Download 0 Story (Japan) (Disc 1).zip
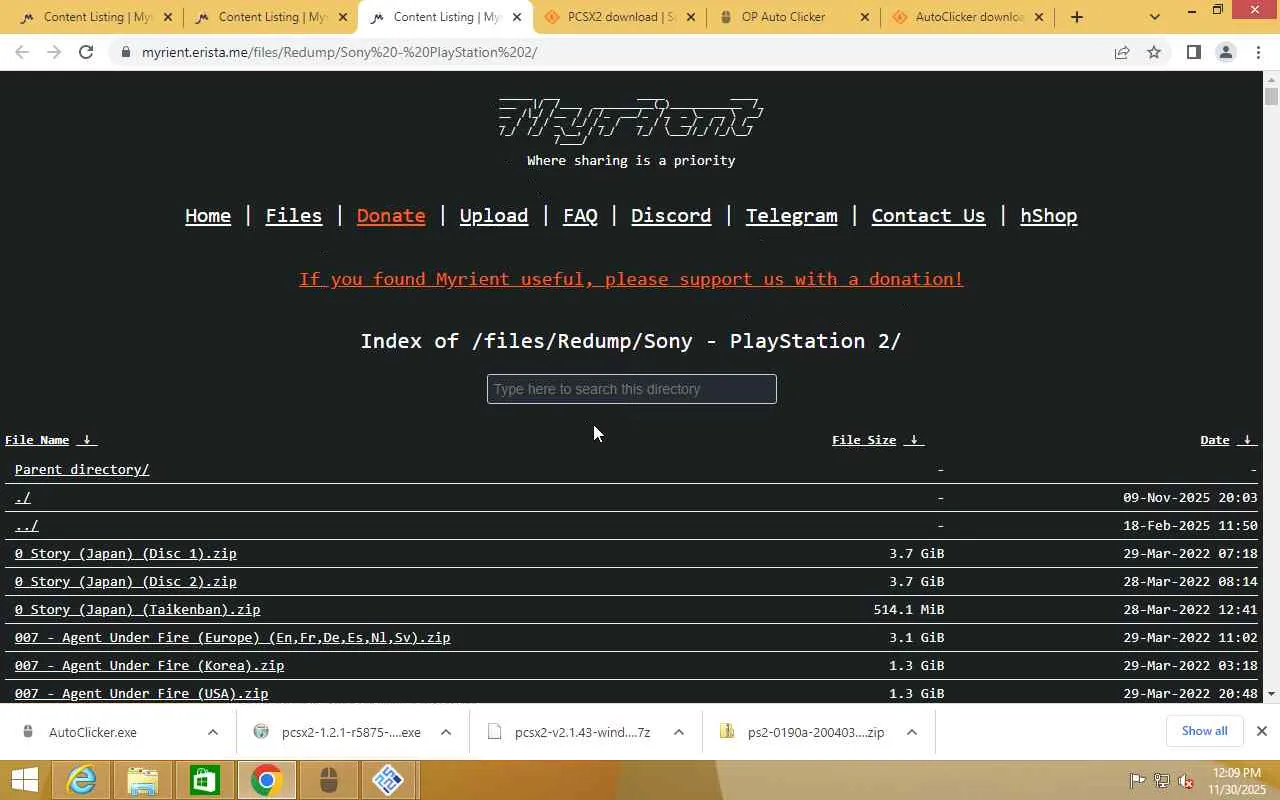The width and height of the screenshot is (1280, 800). coord(126,553)
